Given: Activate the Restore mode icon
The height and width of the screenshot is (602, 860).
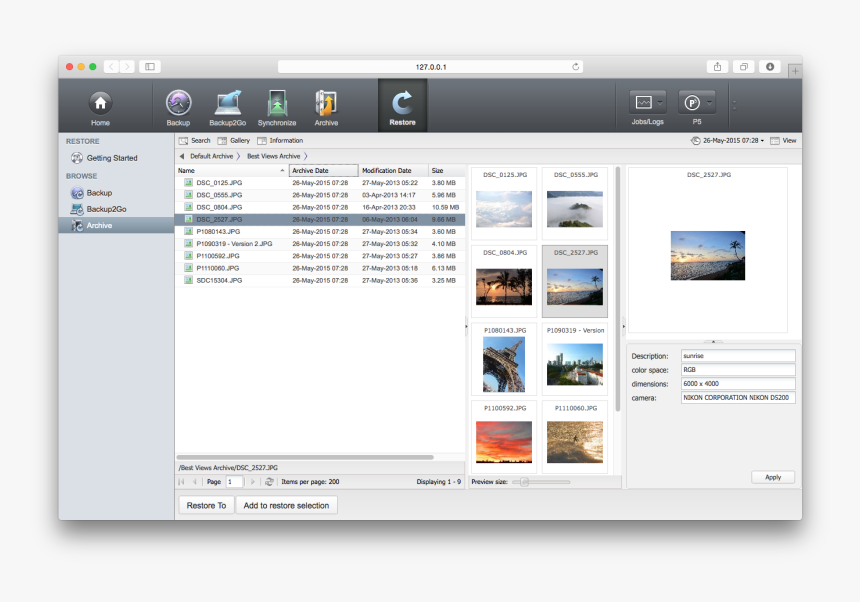Looking at the screenshot, I should [402, 105].
